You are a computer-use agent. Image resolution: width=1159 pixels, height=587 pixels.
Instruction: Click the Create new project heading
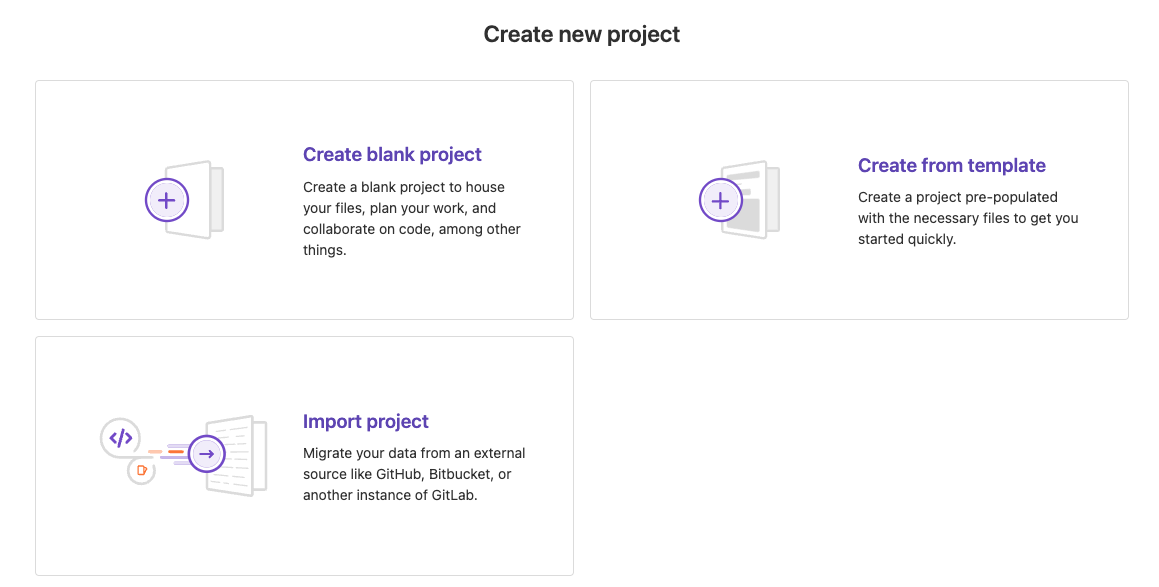click(581, 33)
